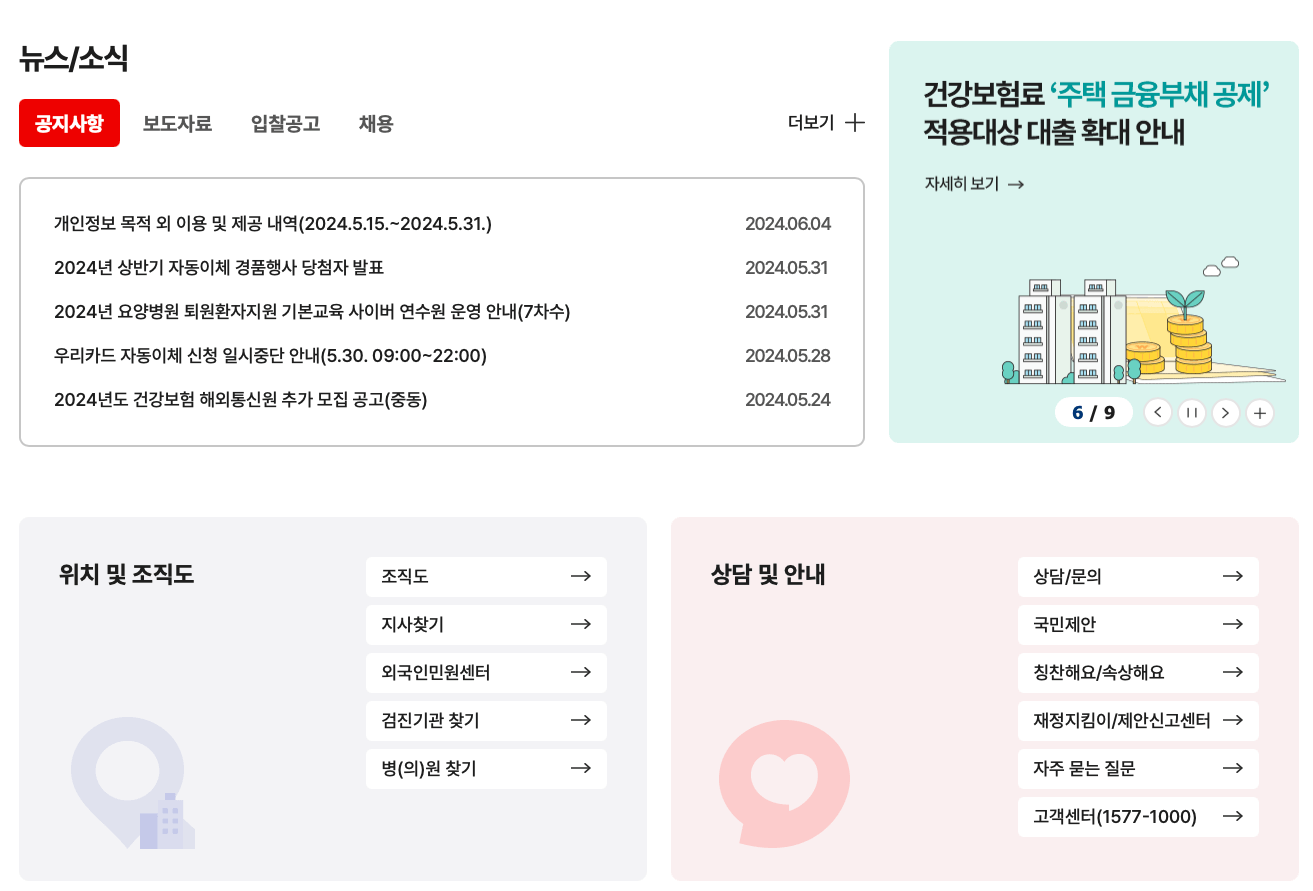Open the 입찰공고 tab
Image resolution: width=1313 pixels, height=891 pixels.
pos(284,123)
